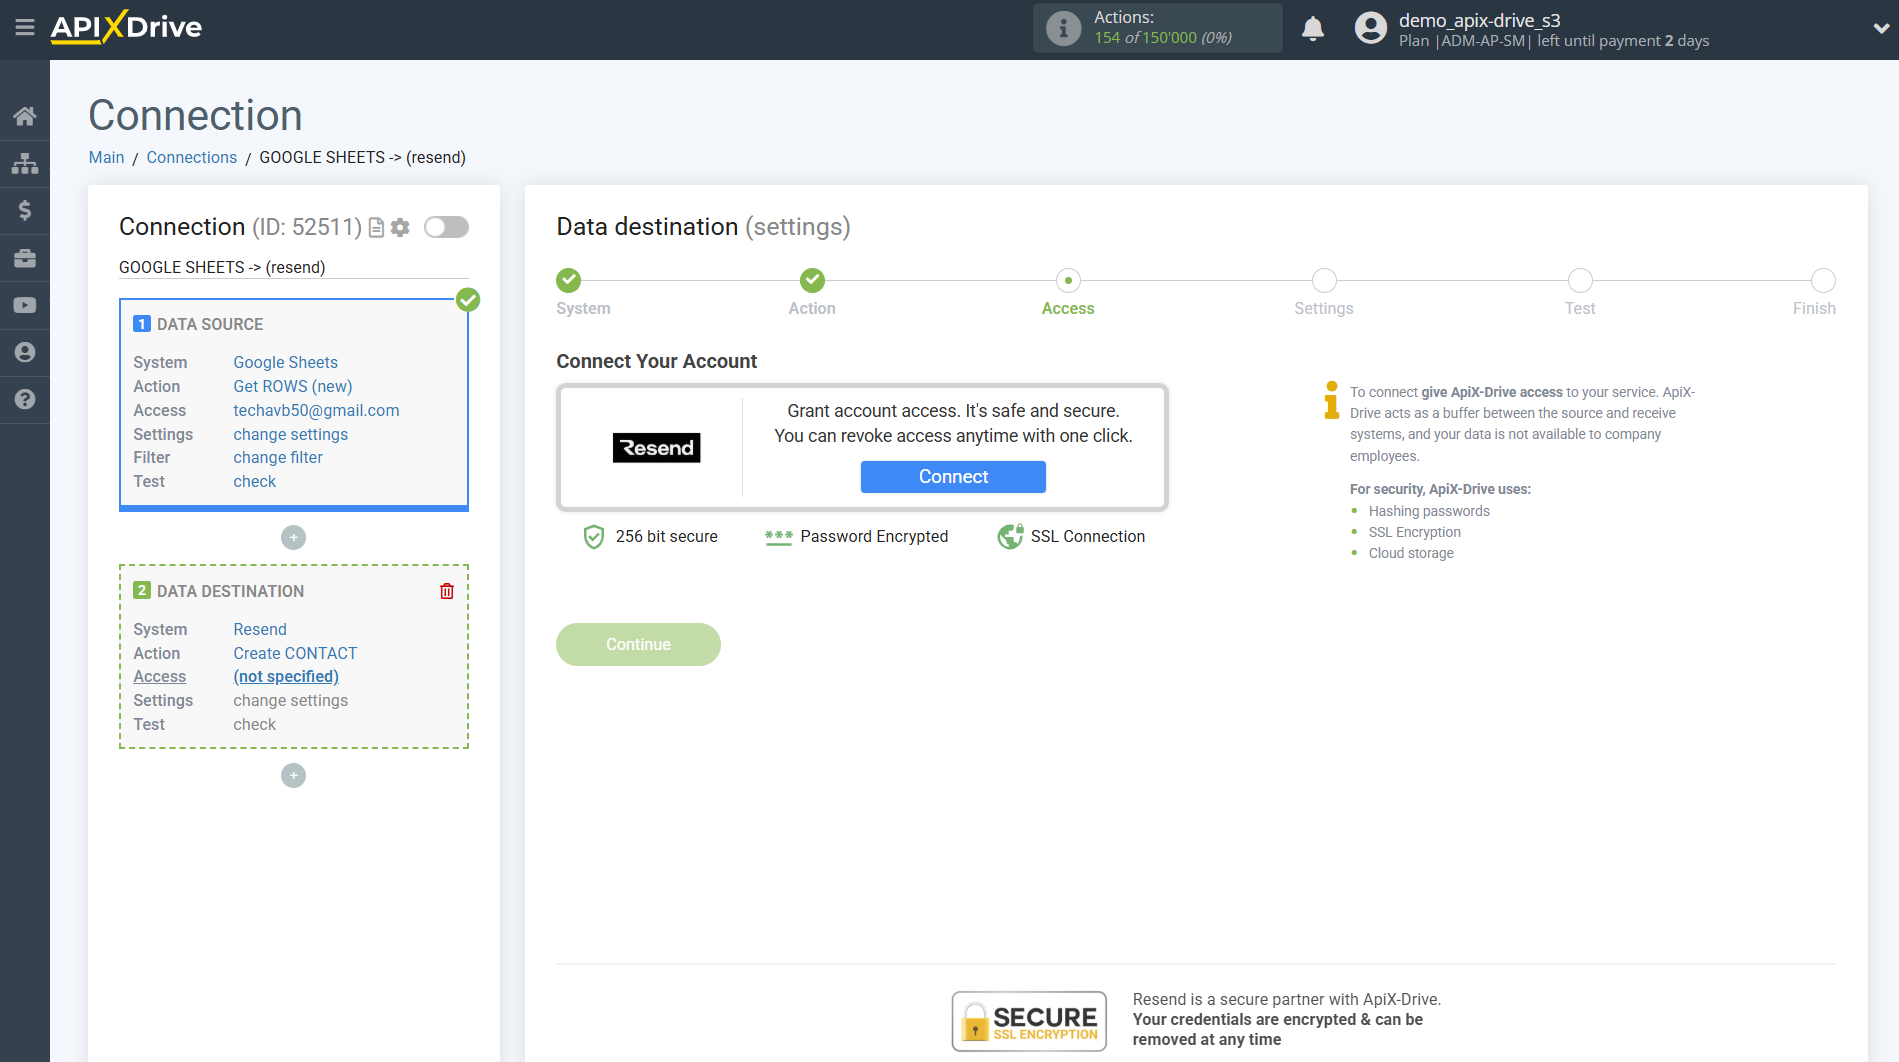
Task: Open the connections hierarchy icon in sidebar
Action: 25,163
